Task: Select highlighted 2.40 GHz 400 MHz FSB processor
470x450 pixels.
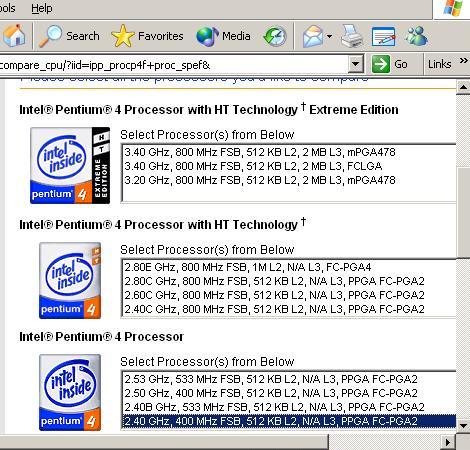Action: (x=289, y=421)
